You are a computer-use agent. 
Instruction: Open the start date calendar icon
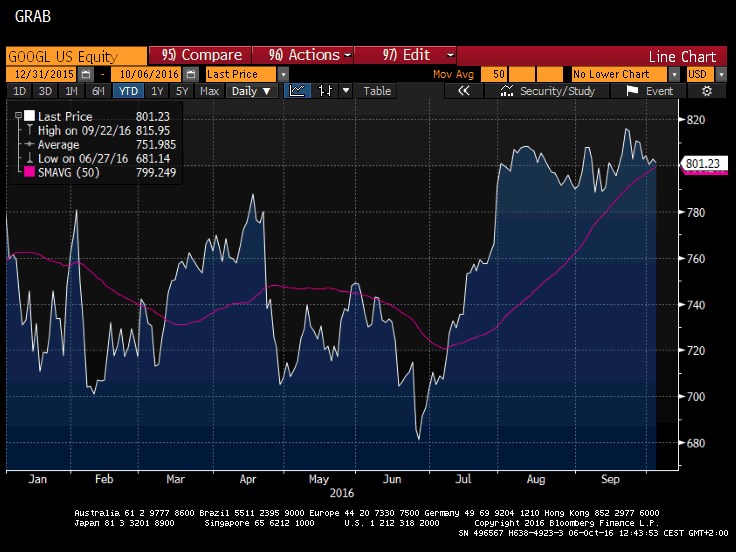point(85,74)
